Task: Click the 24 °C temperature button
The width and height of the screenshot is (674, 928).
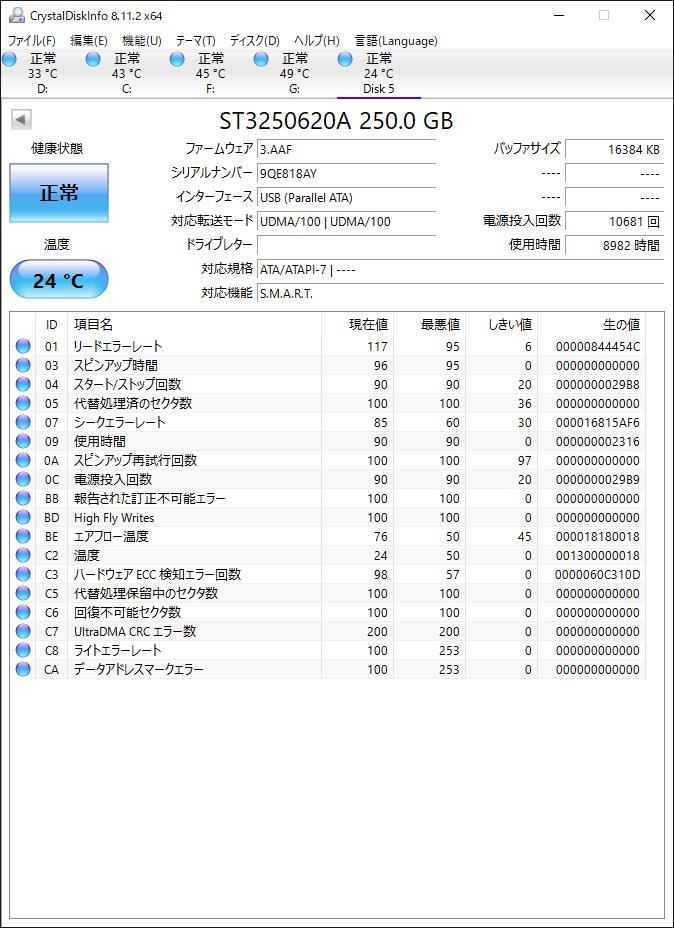Action: pos(59,280)
